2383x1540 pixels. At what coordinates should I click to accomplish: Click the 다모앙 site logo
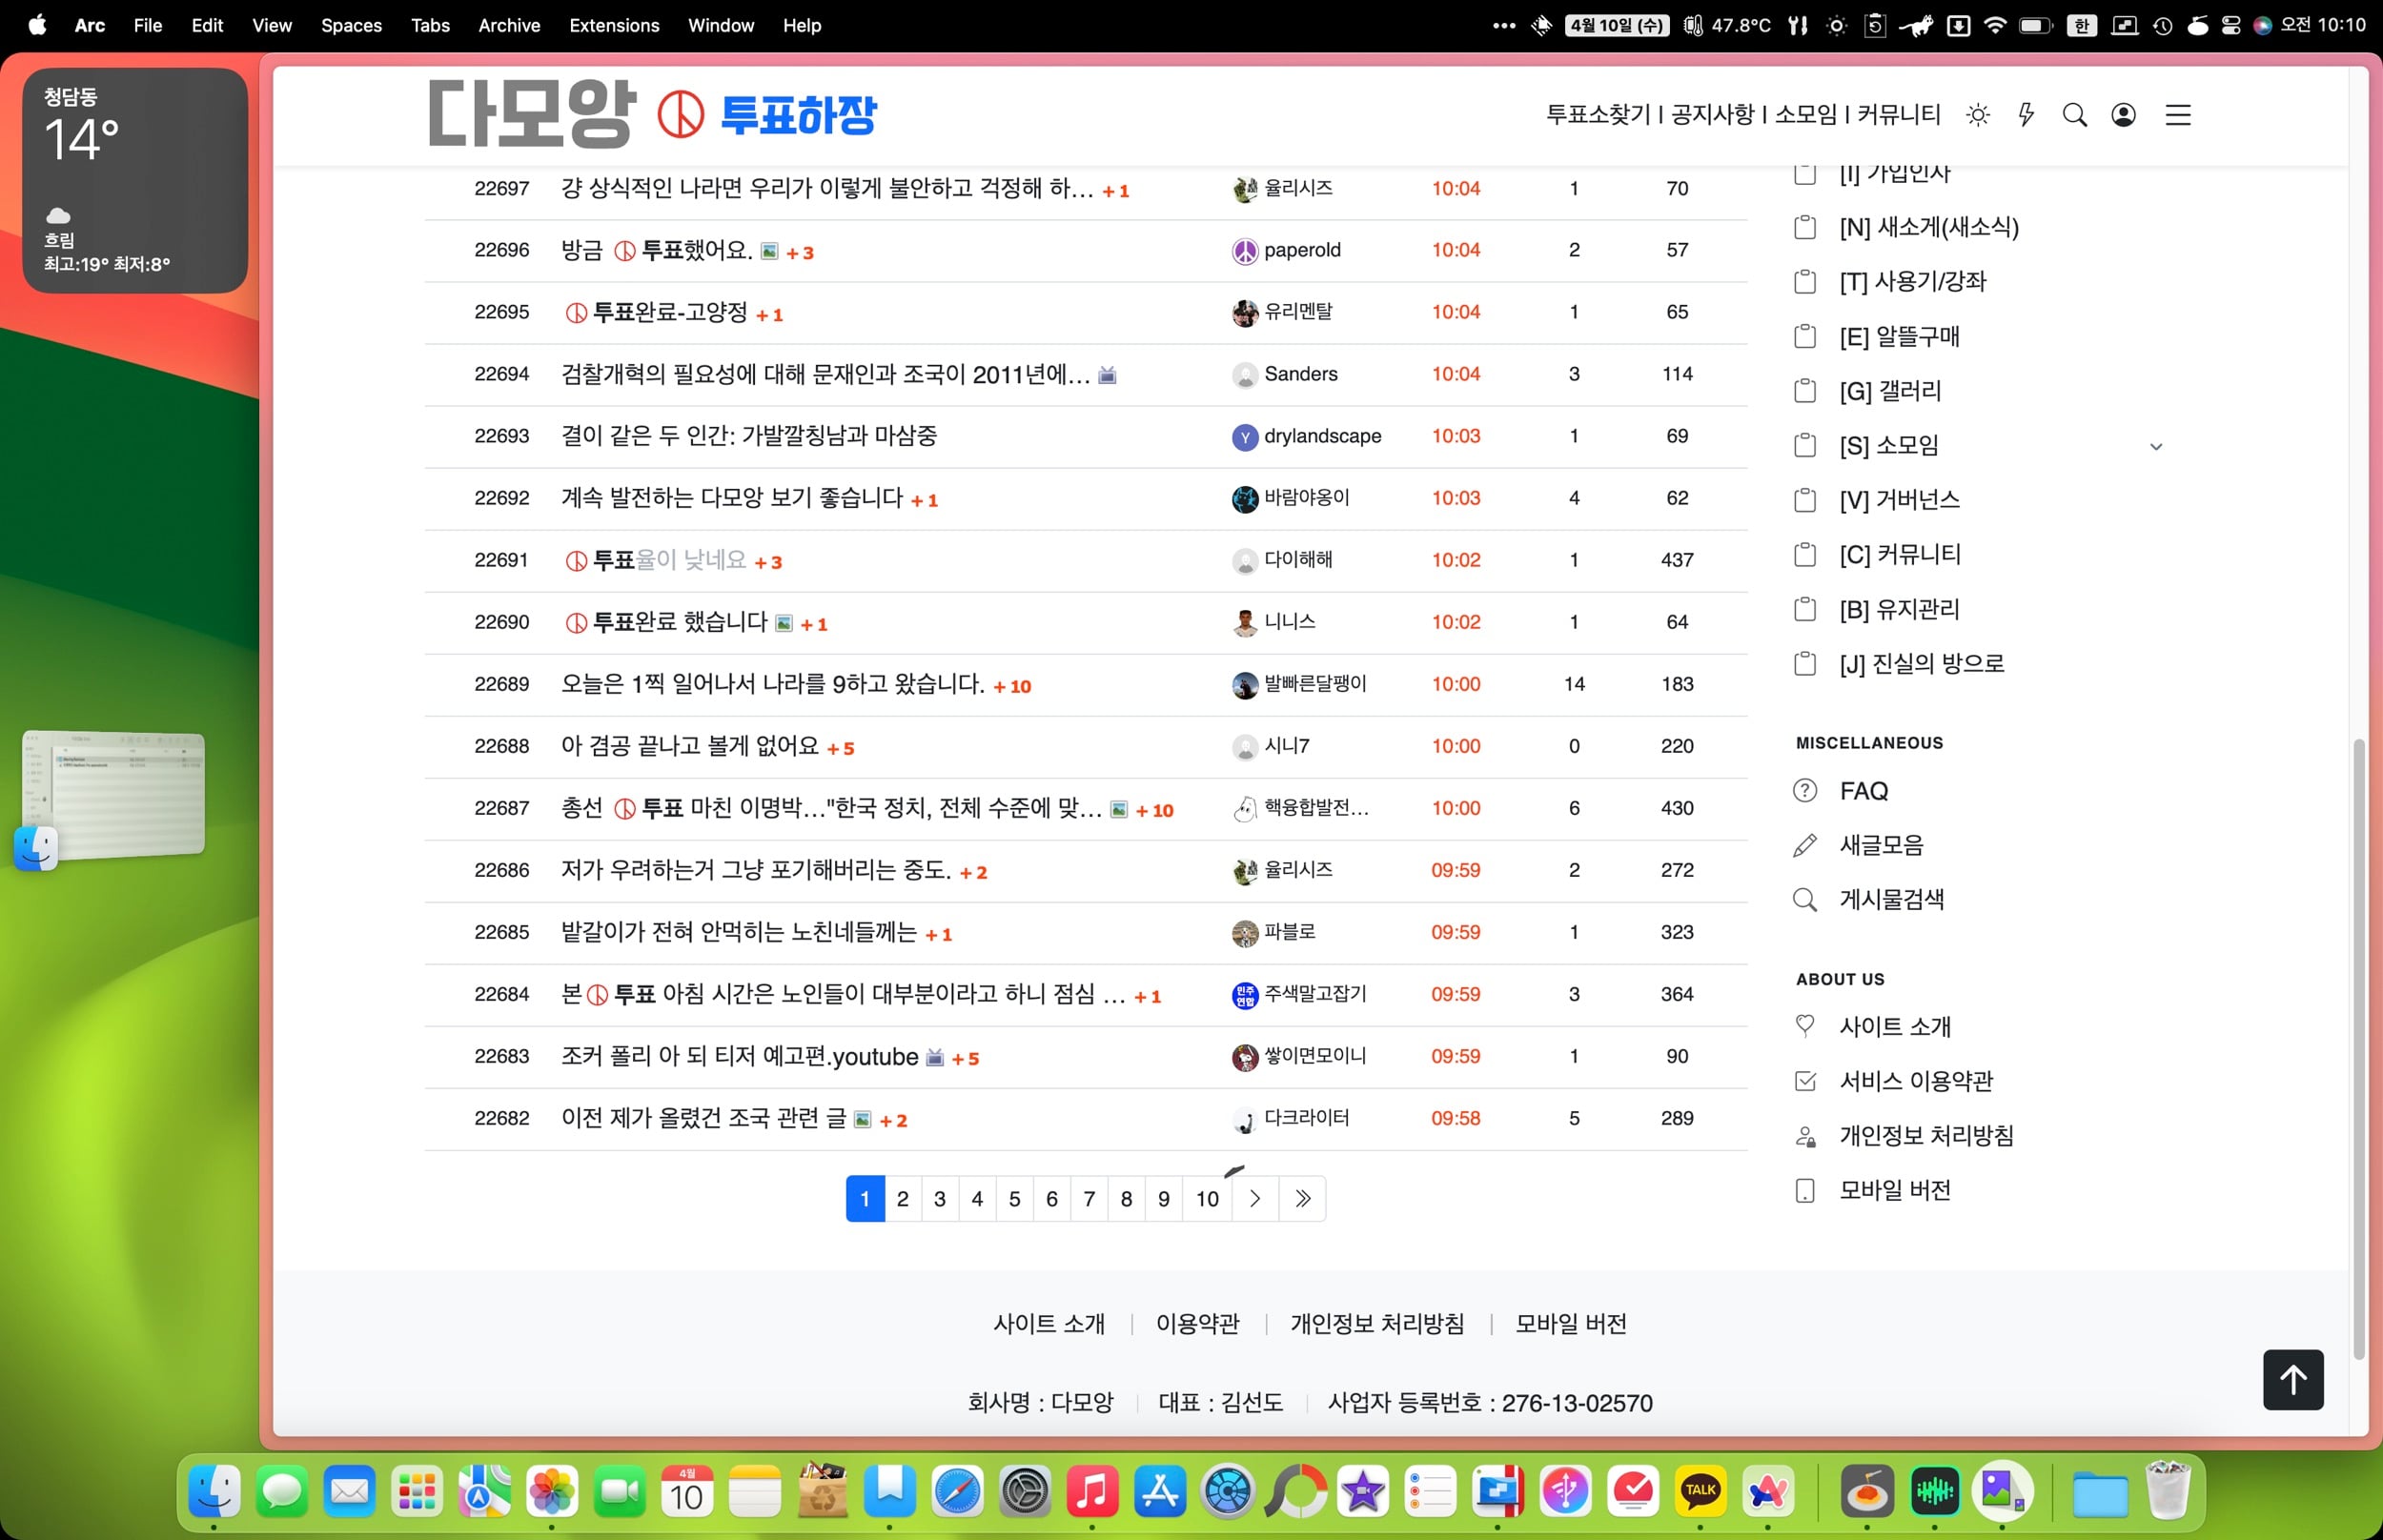(x=532, y=114)
